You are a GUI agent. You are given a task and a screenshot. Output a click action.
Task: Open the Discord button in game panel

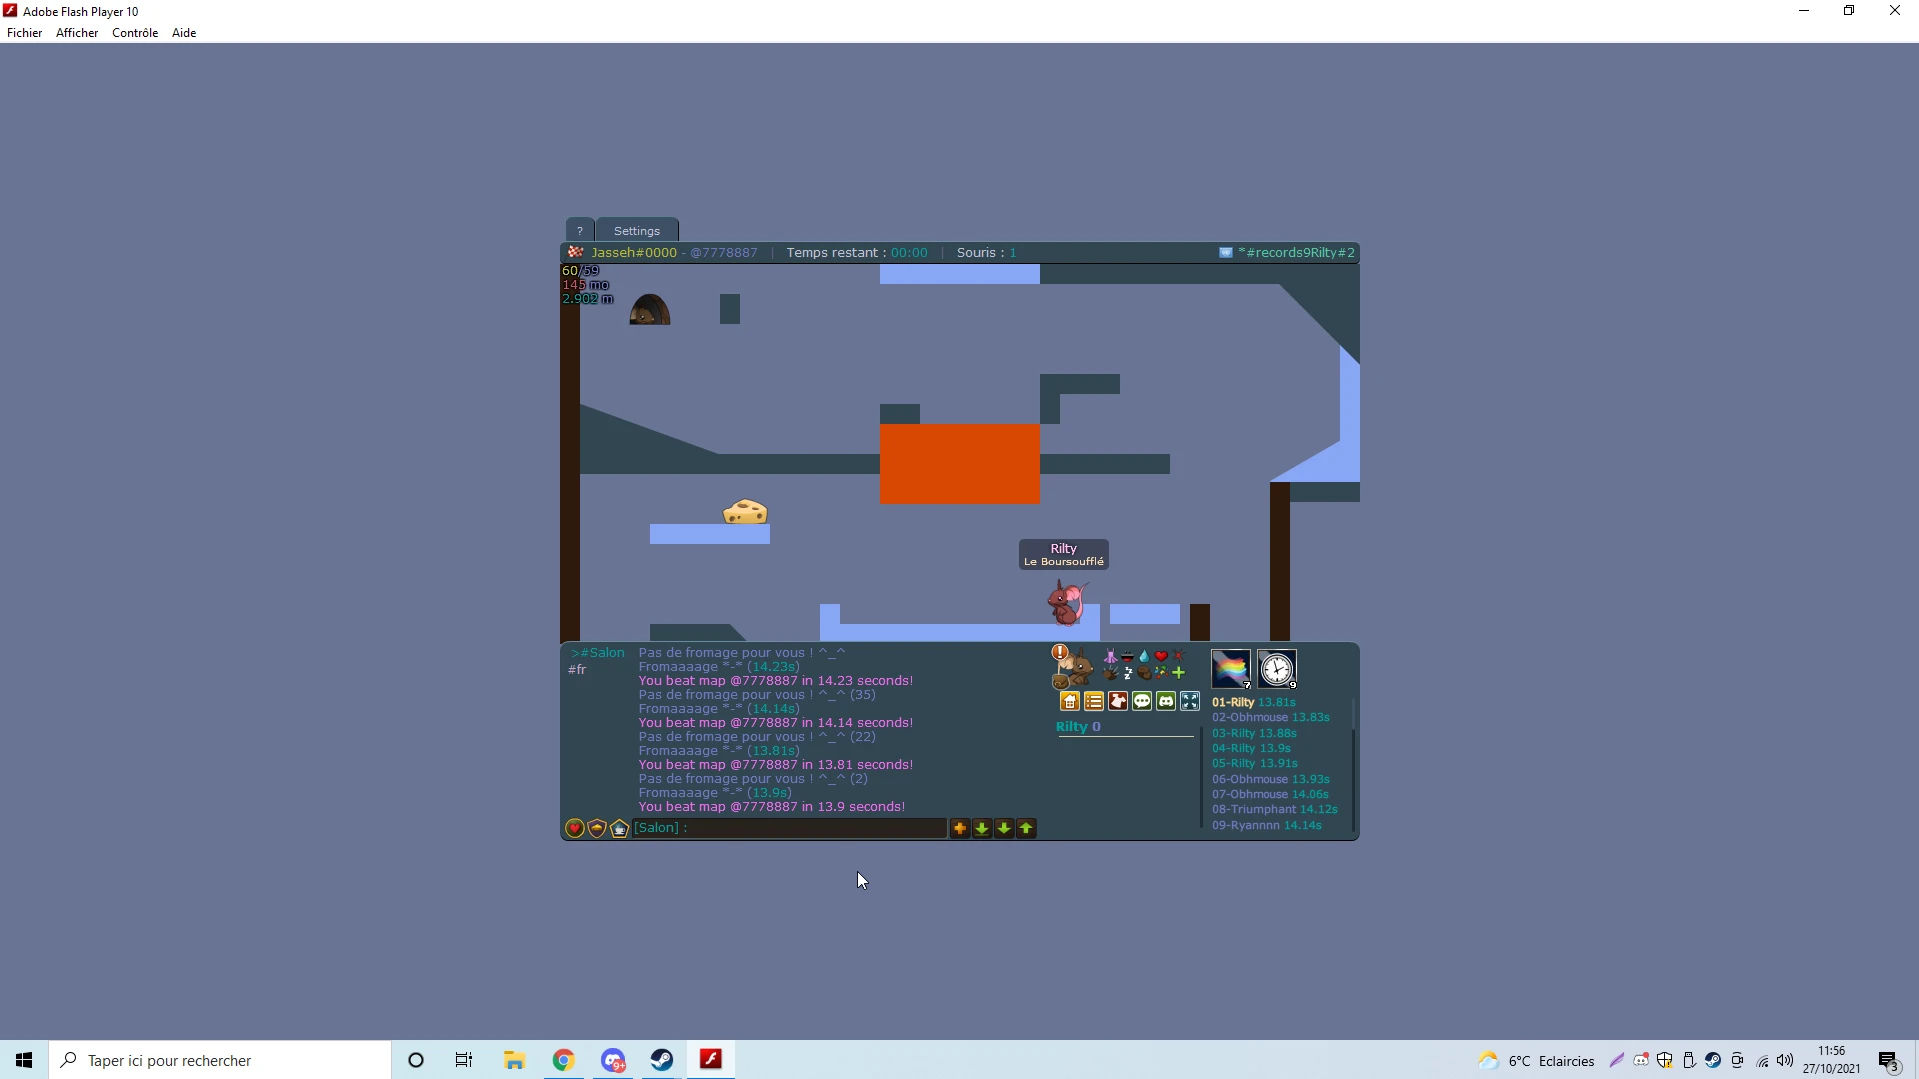[1166, 702]
